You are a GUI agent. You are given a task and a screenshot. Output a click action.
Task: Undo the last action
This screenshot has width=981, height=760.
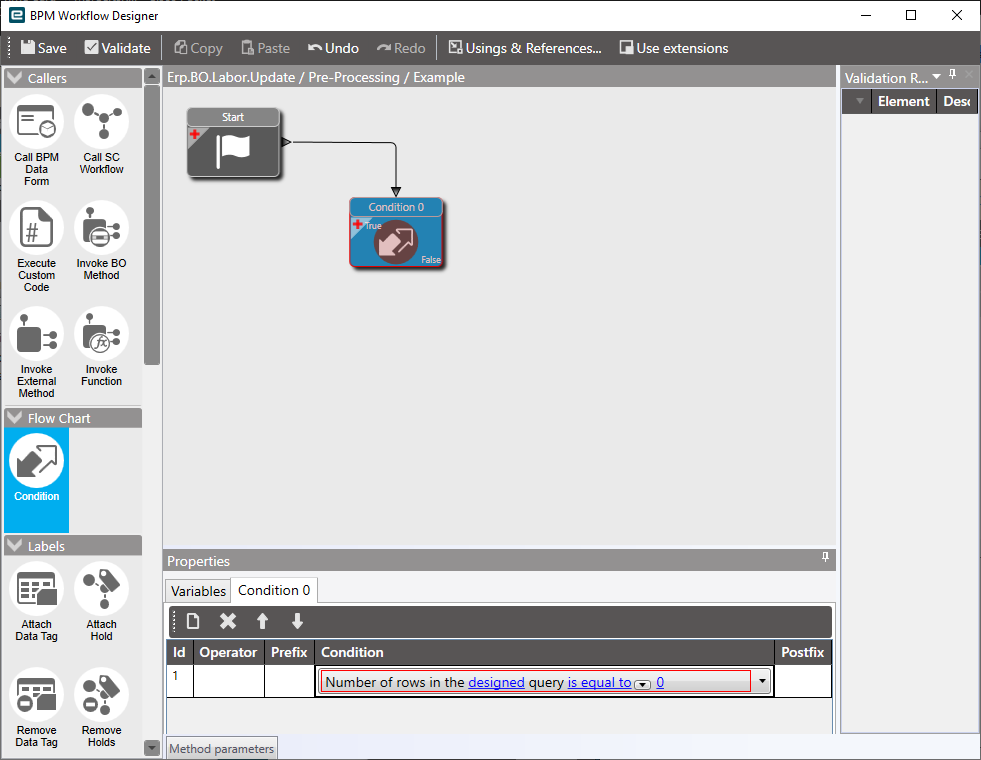(333, 48)
